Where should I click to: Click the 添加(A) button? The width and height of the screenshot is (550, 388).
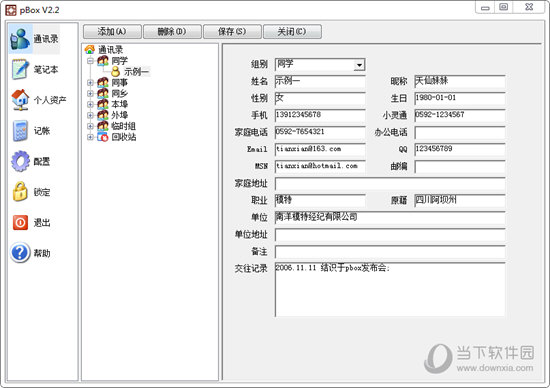point(112,32)
